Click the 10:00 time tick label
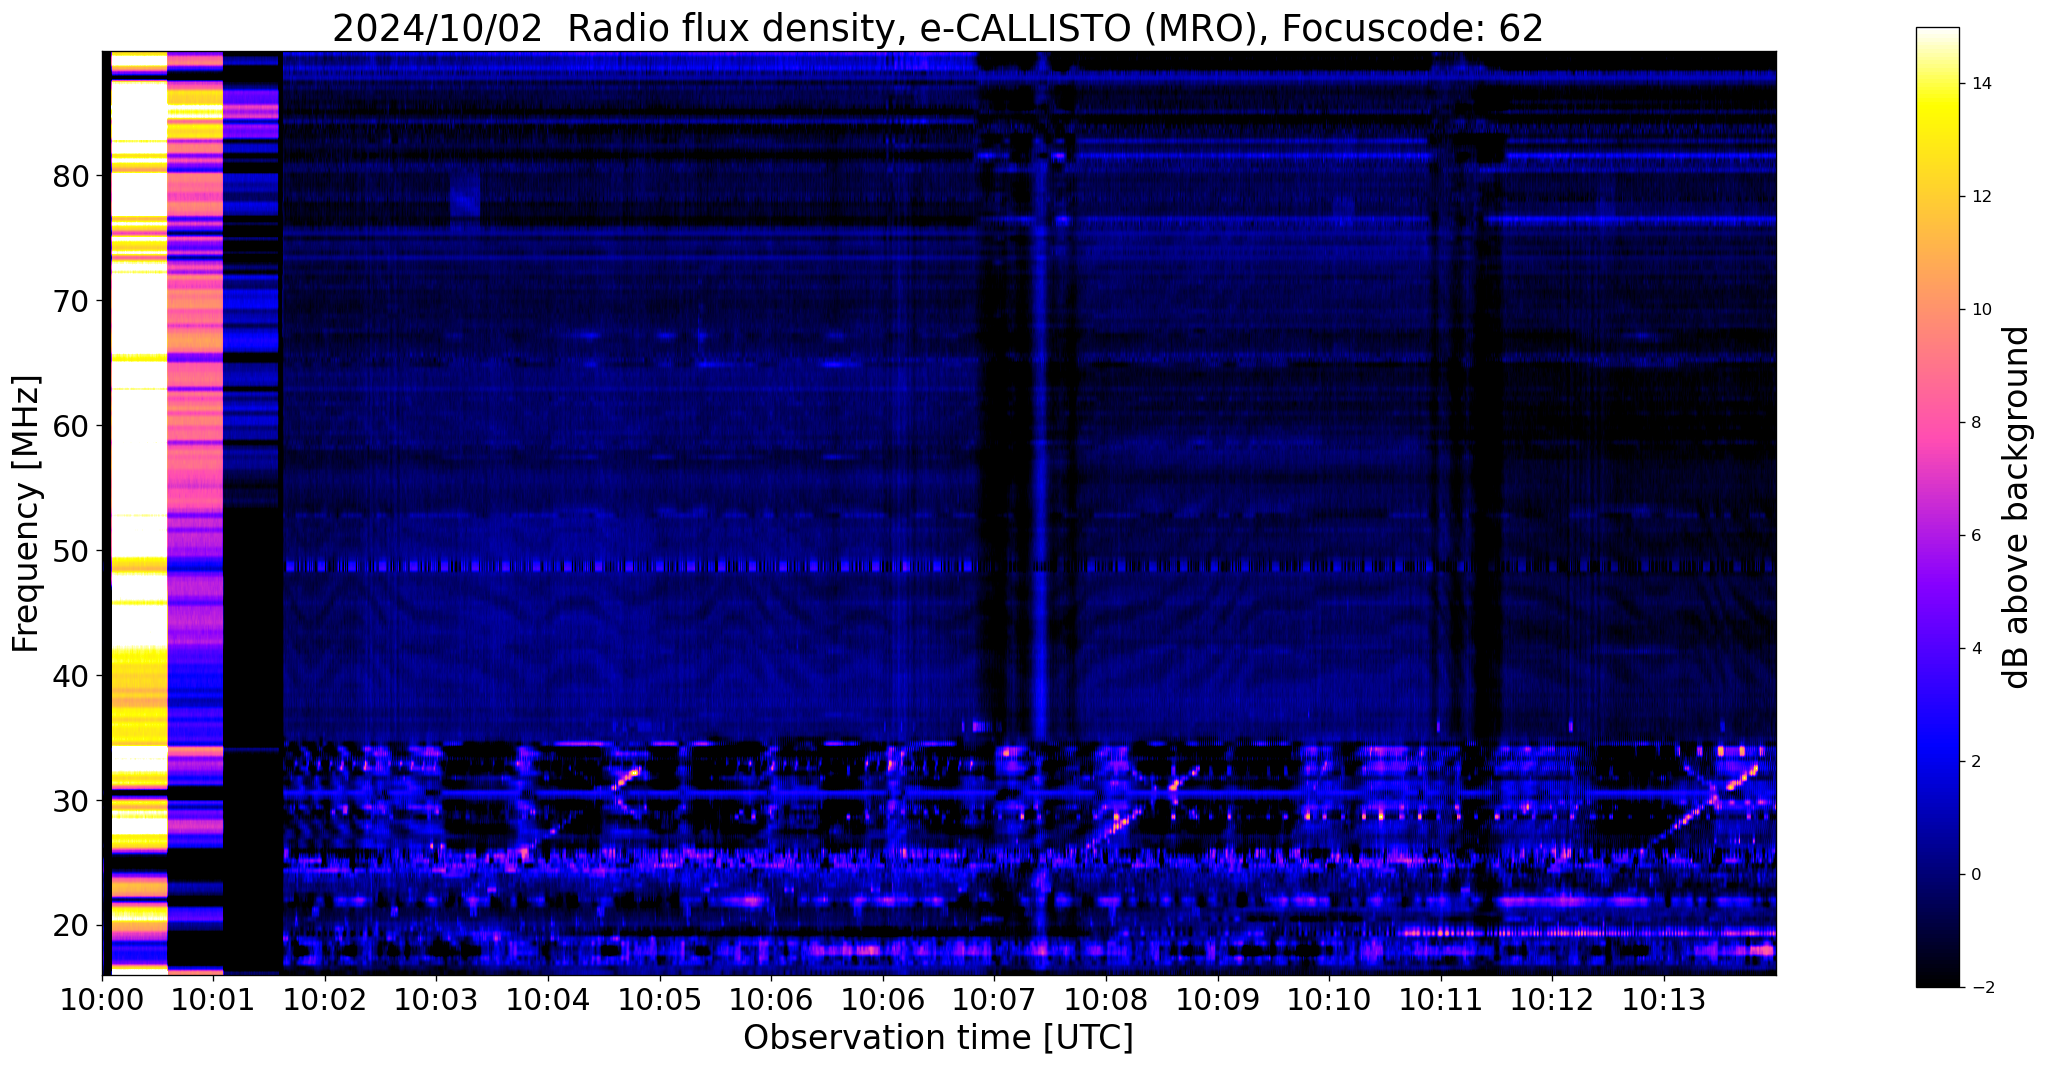Image resolution: width=2047 pixels, height=1067 pixels. [102, 999]
